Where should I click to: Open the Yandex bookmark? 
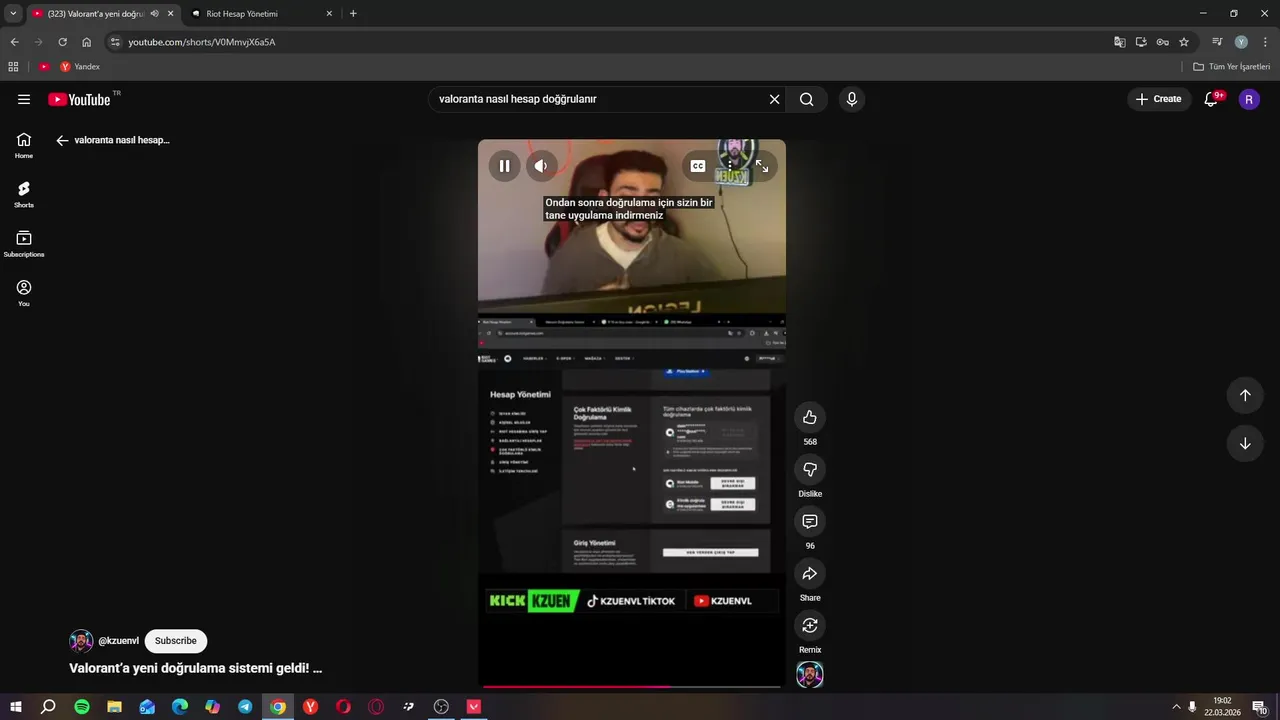[x=80, y=67]
